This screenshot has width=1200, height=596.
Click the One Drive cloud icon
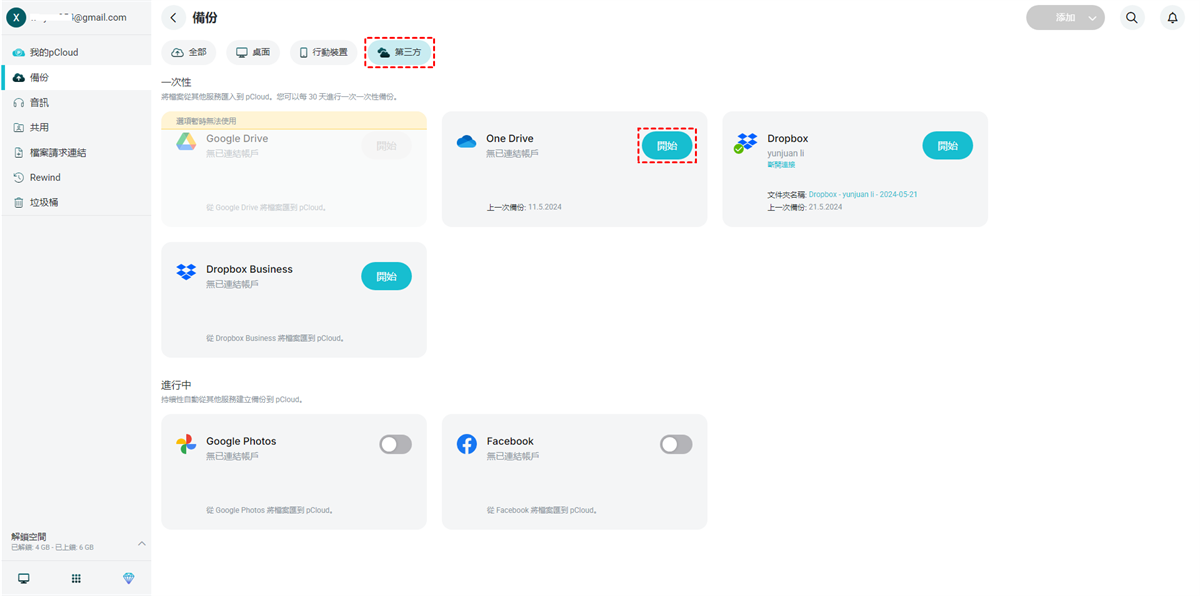(x=466, y=142)
